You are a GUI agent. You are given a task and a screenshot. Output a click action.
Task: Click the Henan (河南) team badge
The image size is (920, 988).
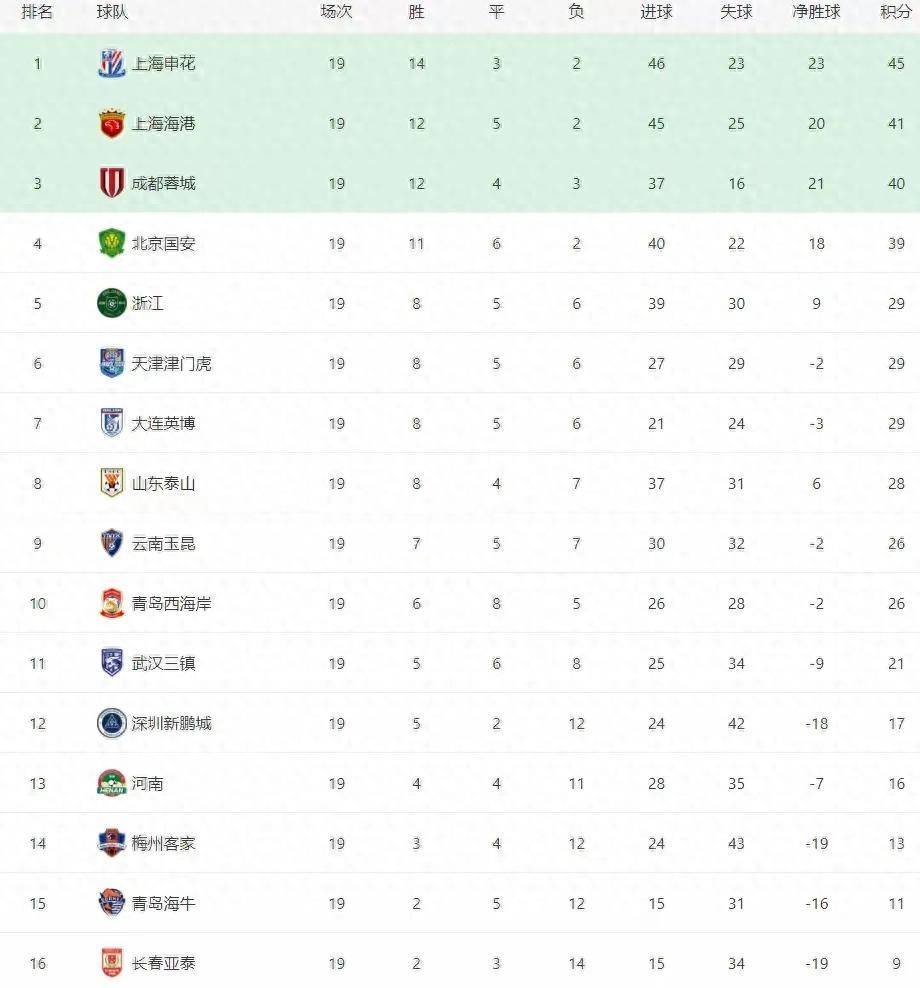(x=111, y=783)
